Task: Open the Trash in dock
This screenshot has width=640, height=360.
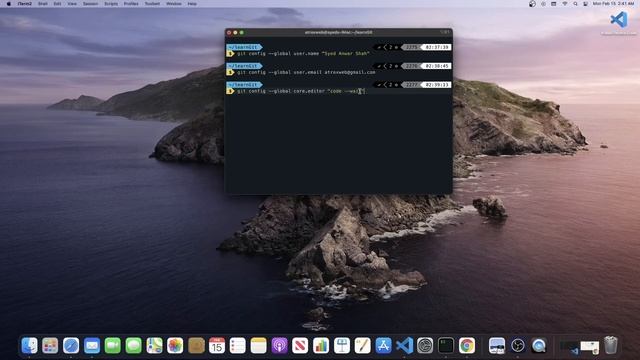Action: click(x=611, y=345)
